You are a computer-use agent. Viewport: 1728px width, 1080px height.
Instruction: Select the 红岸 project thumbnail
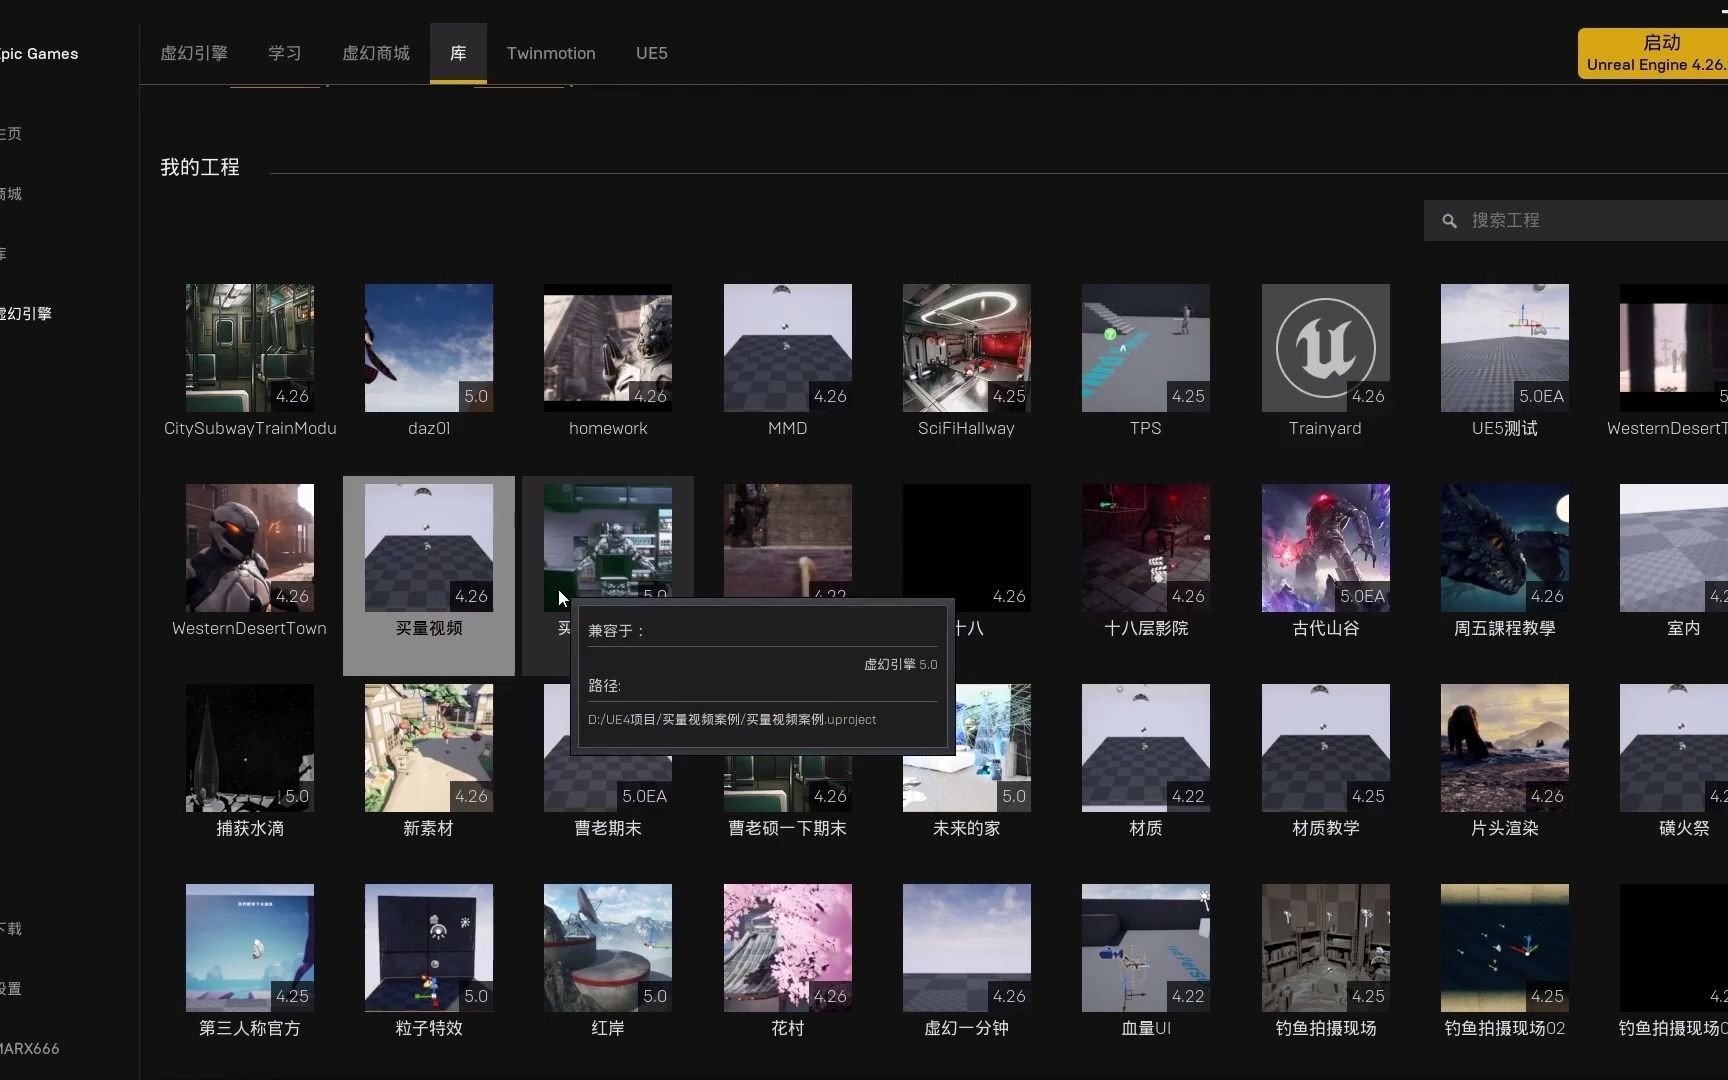608,948
